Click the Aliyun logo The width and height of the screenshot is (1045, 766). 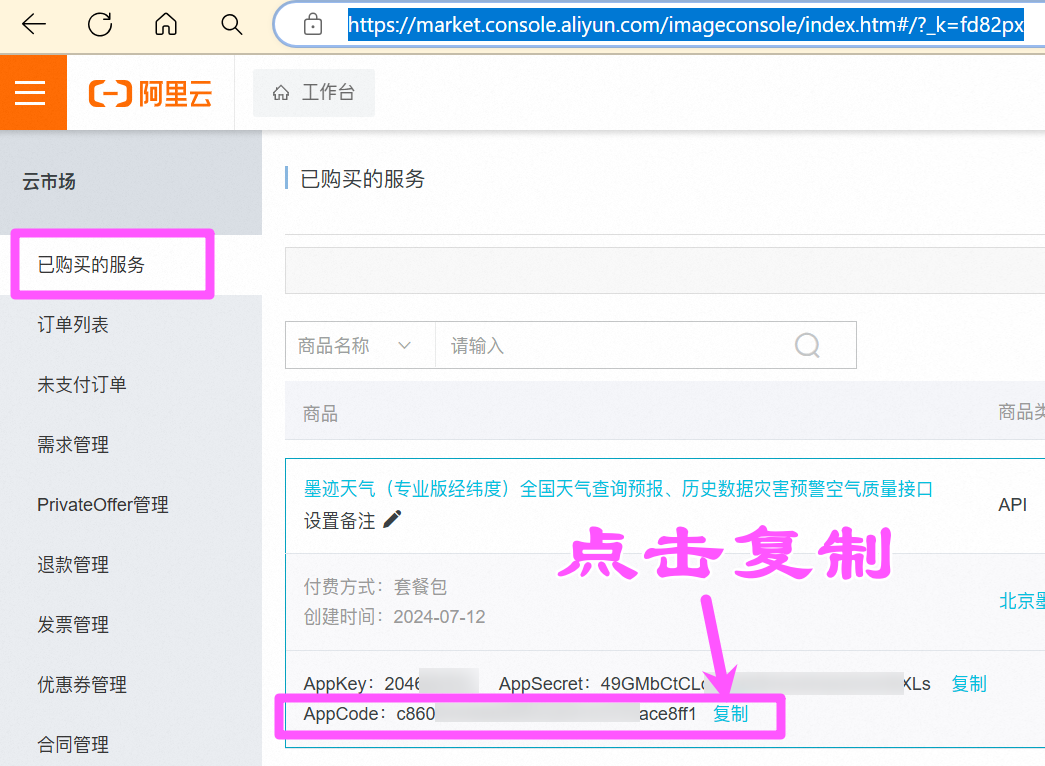click(151, 94)
